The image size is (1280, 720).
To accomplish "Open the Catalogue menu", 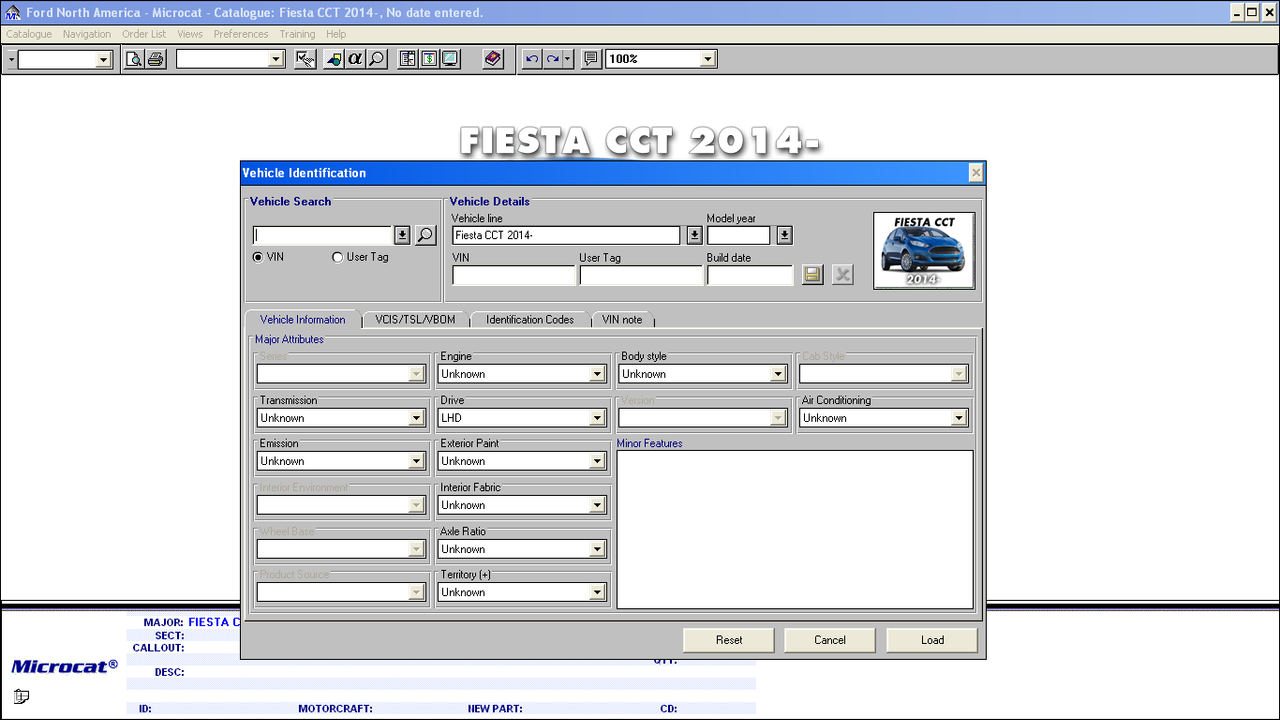I will tap(29, 34).
